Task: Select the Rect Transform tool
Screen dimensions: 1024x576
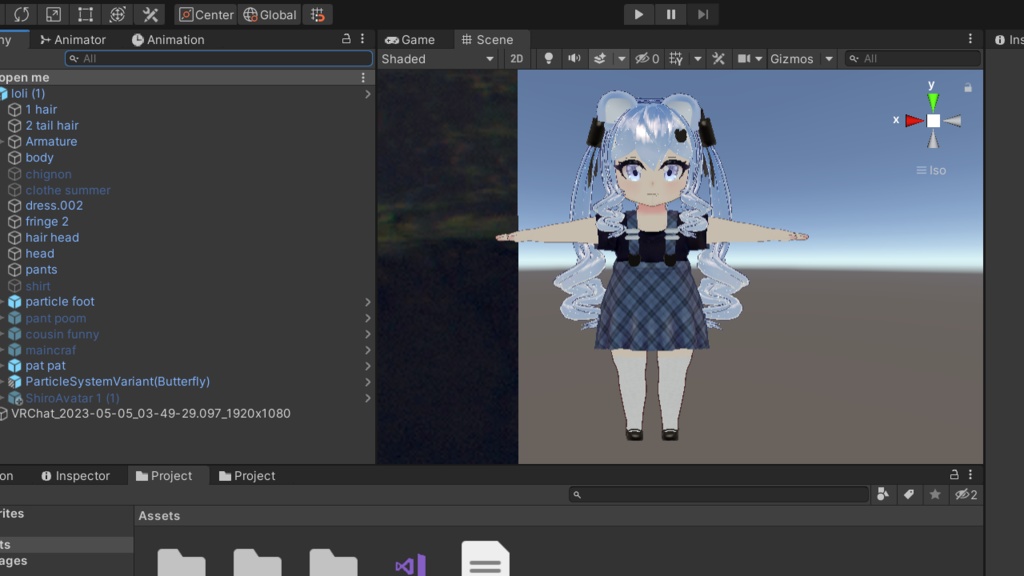Action: (85, 14)
